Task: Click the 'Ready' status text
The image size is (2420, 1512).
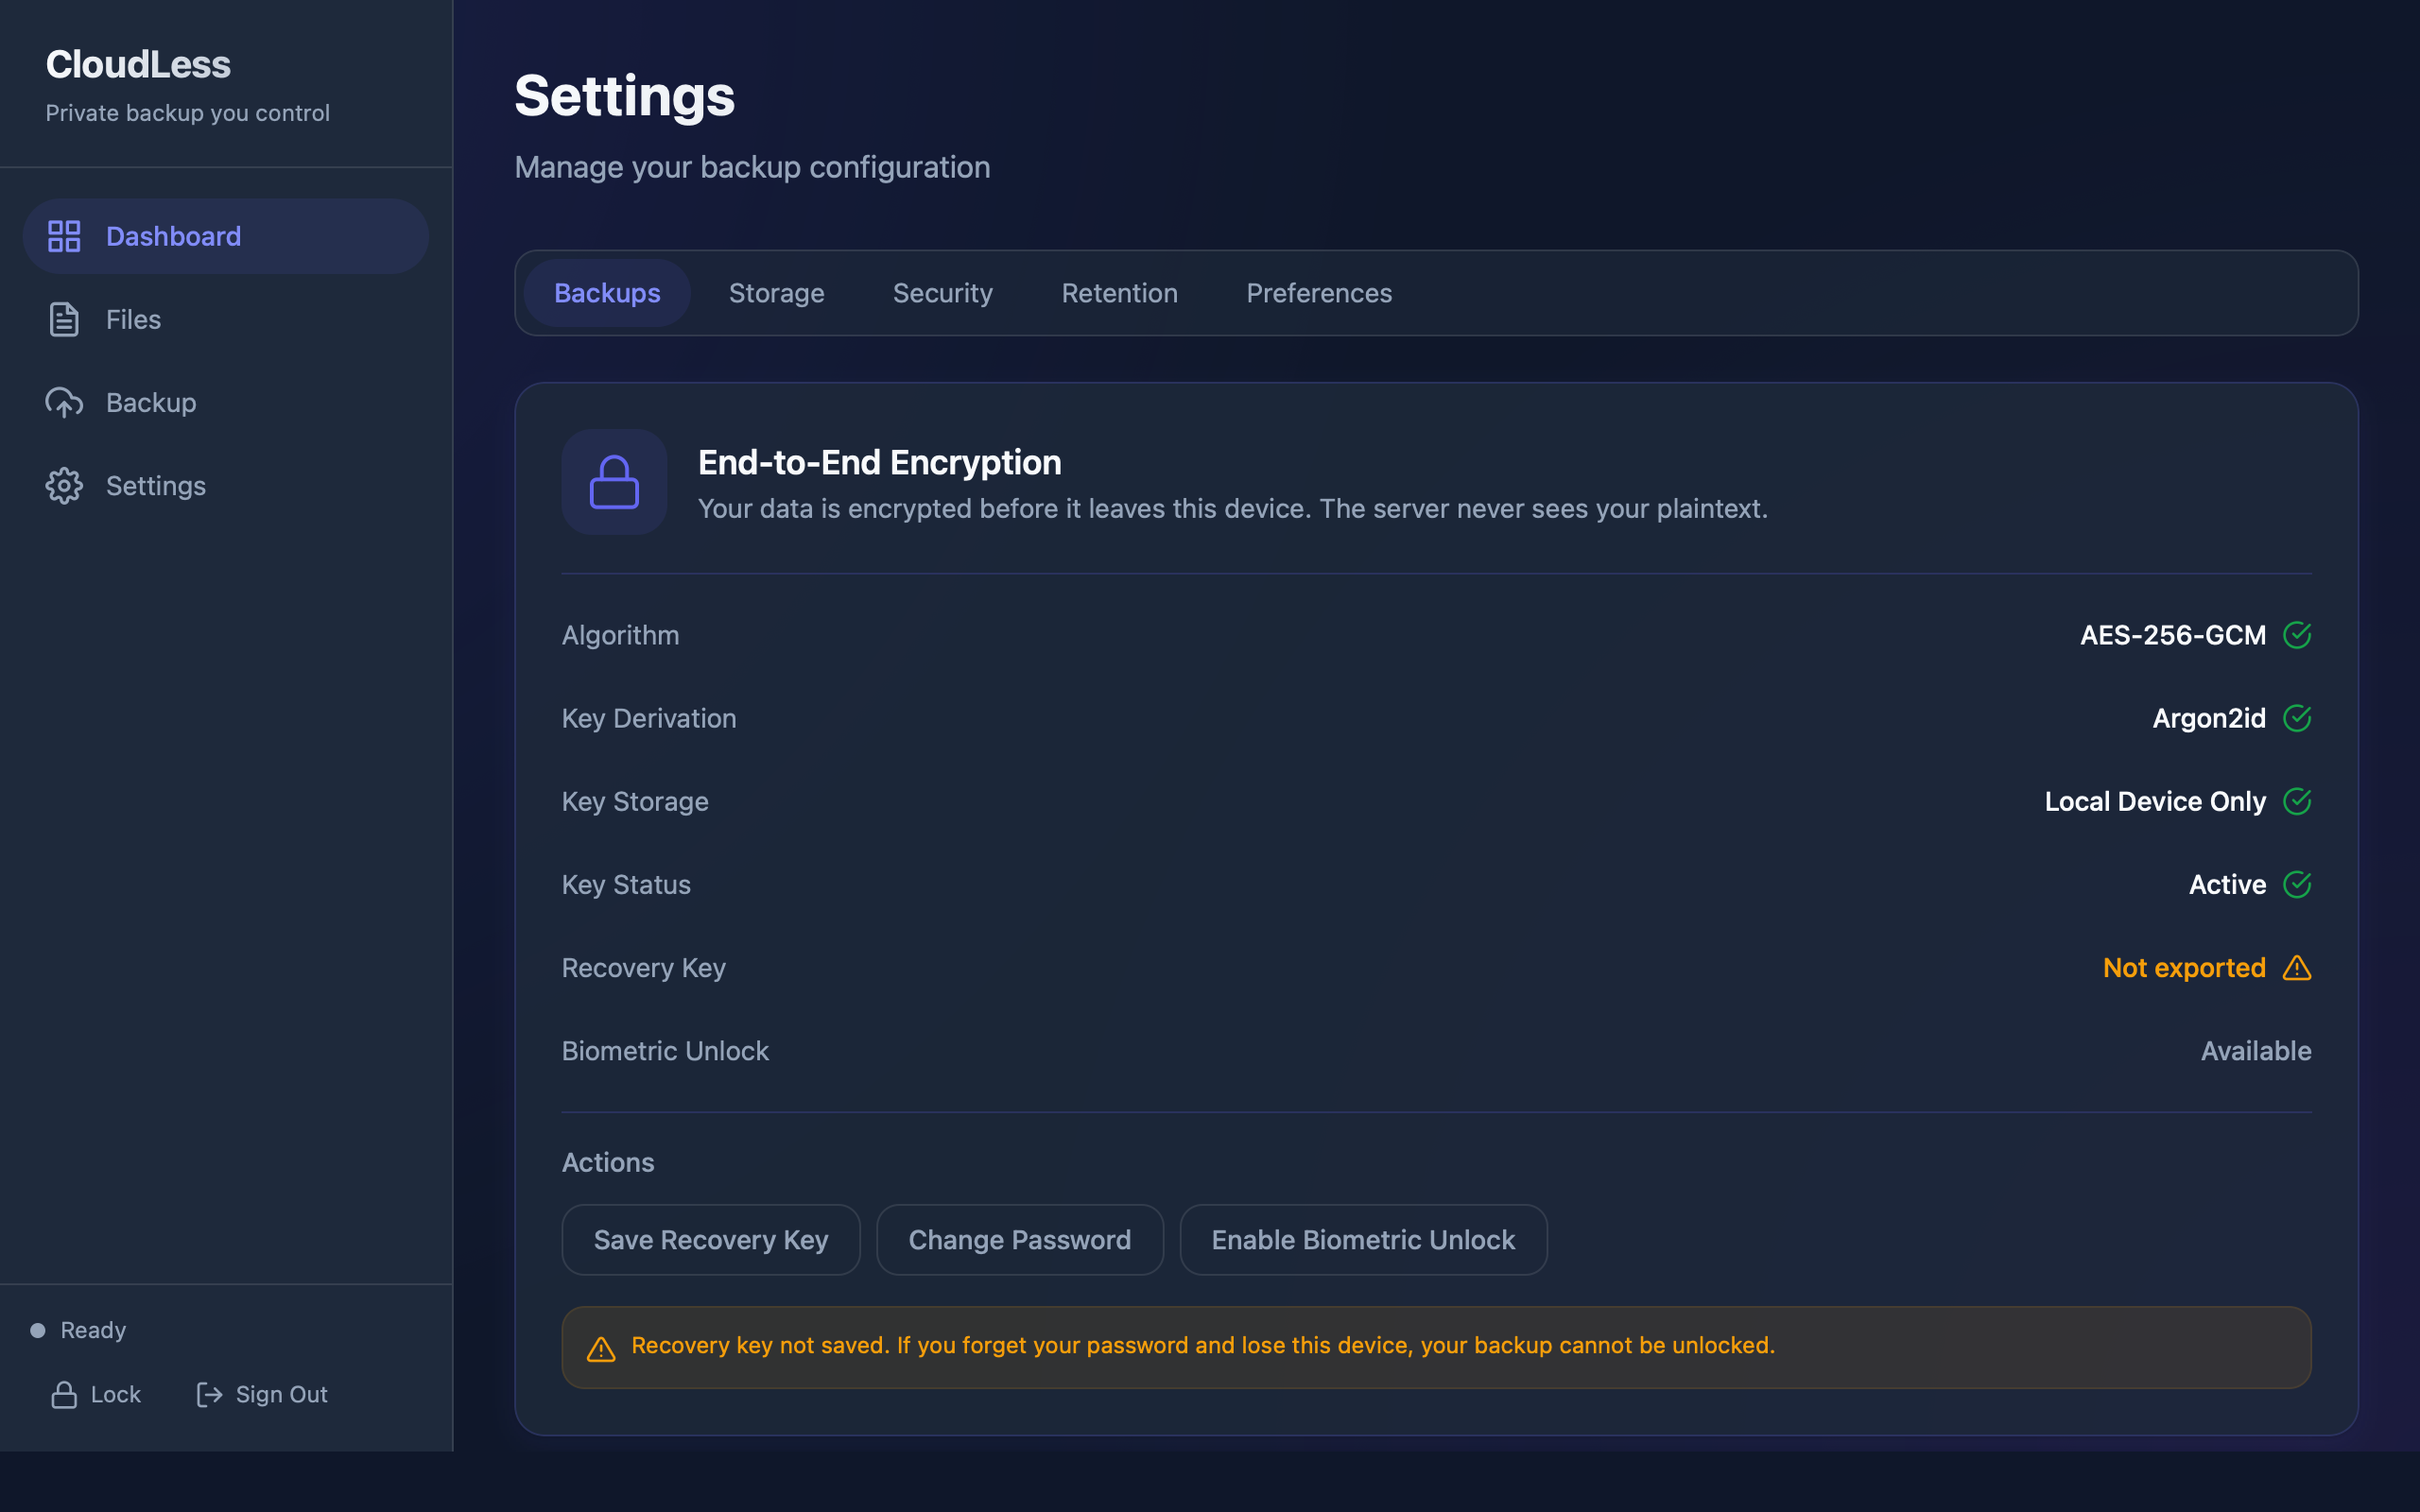Action: (x=93, y=1330)
